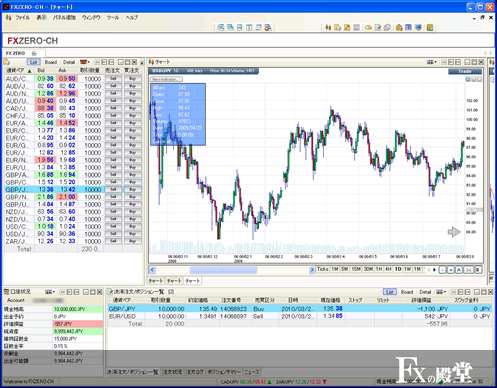This screenshot has height=388, width=497.
Task: Expand the rate panel side arrow
Action: point(142,62)
